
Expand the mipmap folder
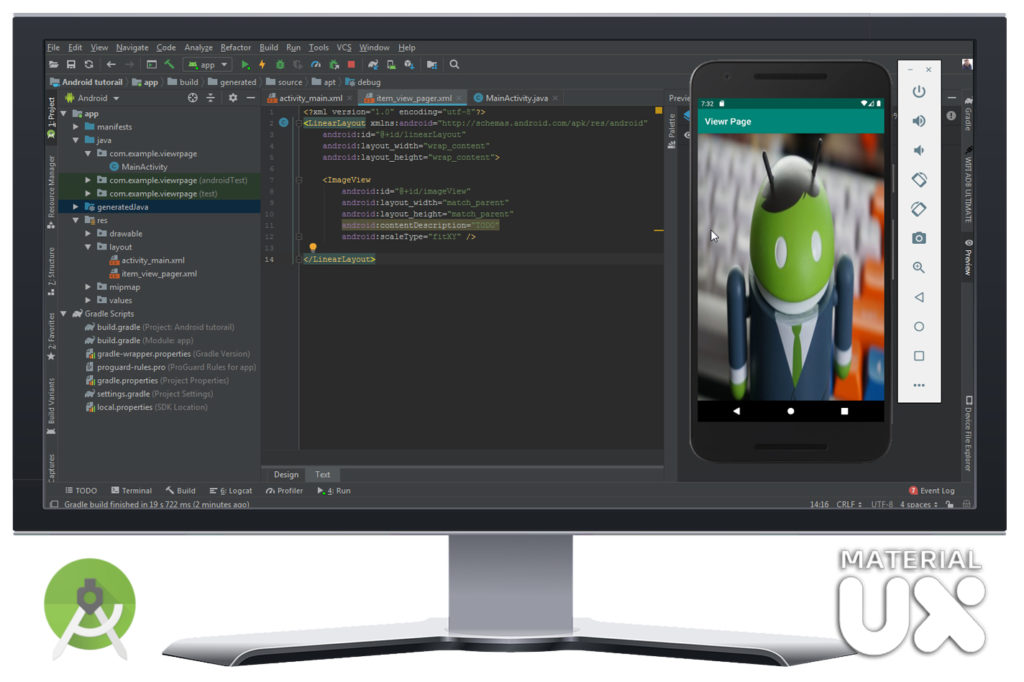tap(88, 287)
